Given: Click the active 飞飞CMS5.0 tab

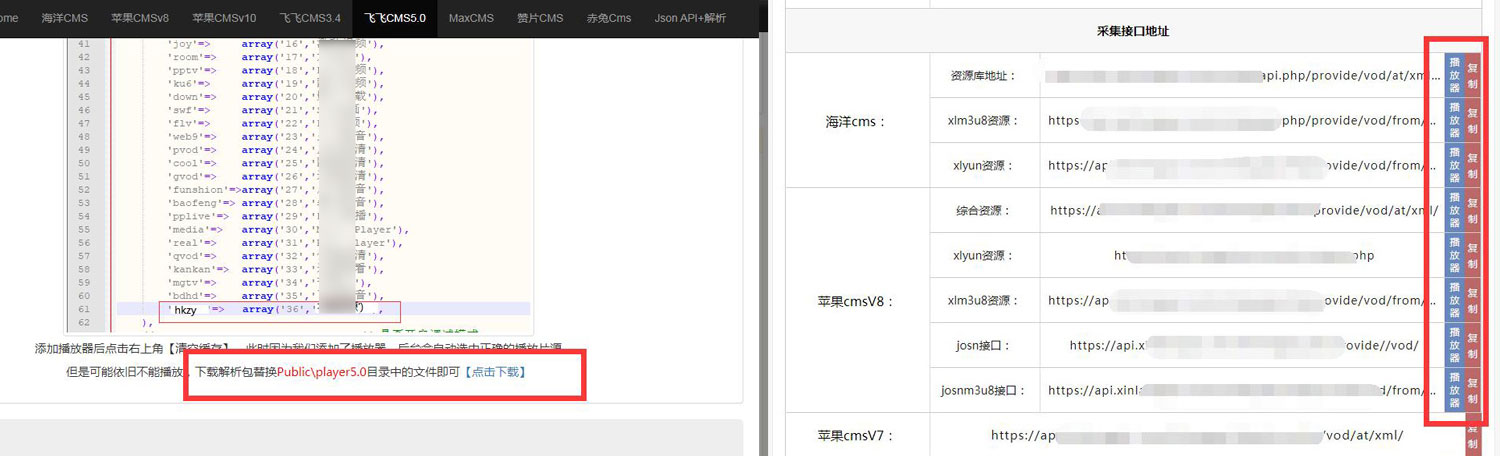Looking at the screenshot, I should click(x=395, y=18).
